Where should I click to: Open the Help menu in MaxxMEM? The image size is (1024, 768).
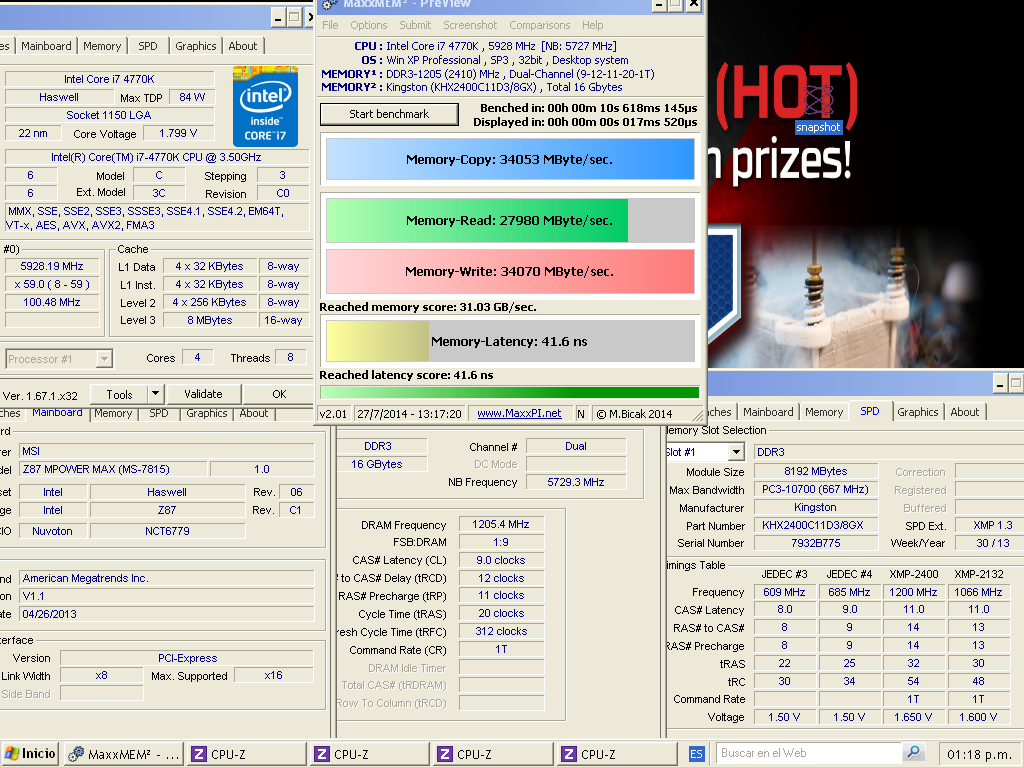(x=592, y=25)
